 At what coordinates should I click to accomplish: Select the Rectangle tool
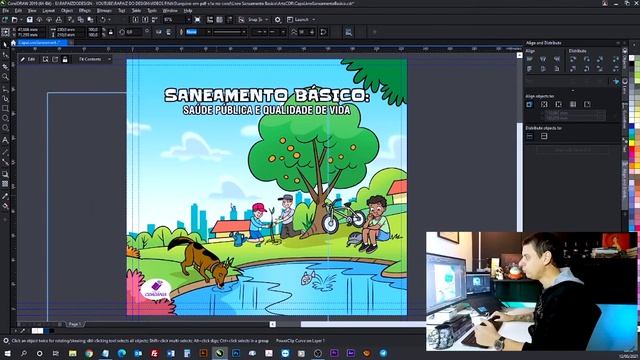pyautogui.click(x=5, y=108)
